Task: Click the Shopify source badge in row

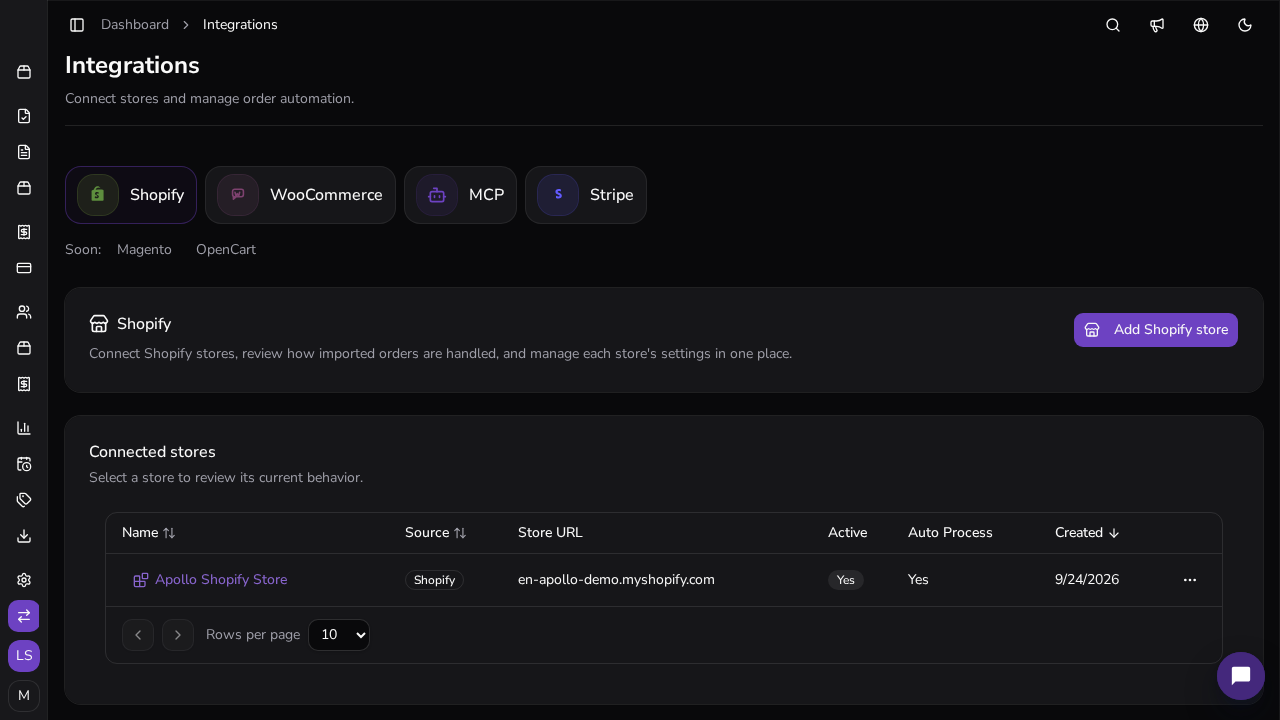Action: [434, 580]
